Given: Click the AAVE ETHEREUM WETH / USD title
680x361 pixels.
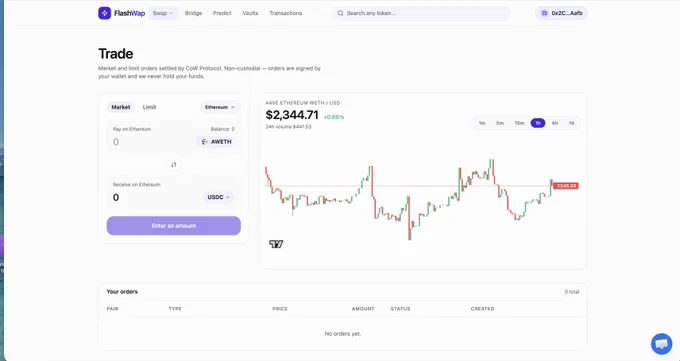Looking at the screenshot, I should tap(303, 103).
